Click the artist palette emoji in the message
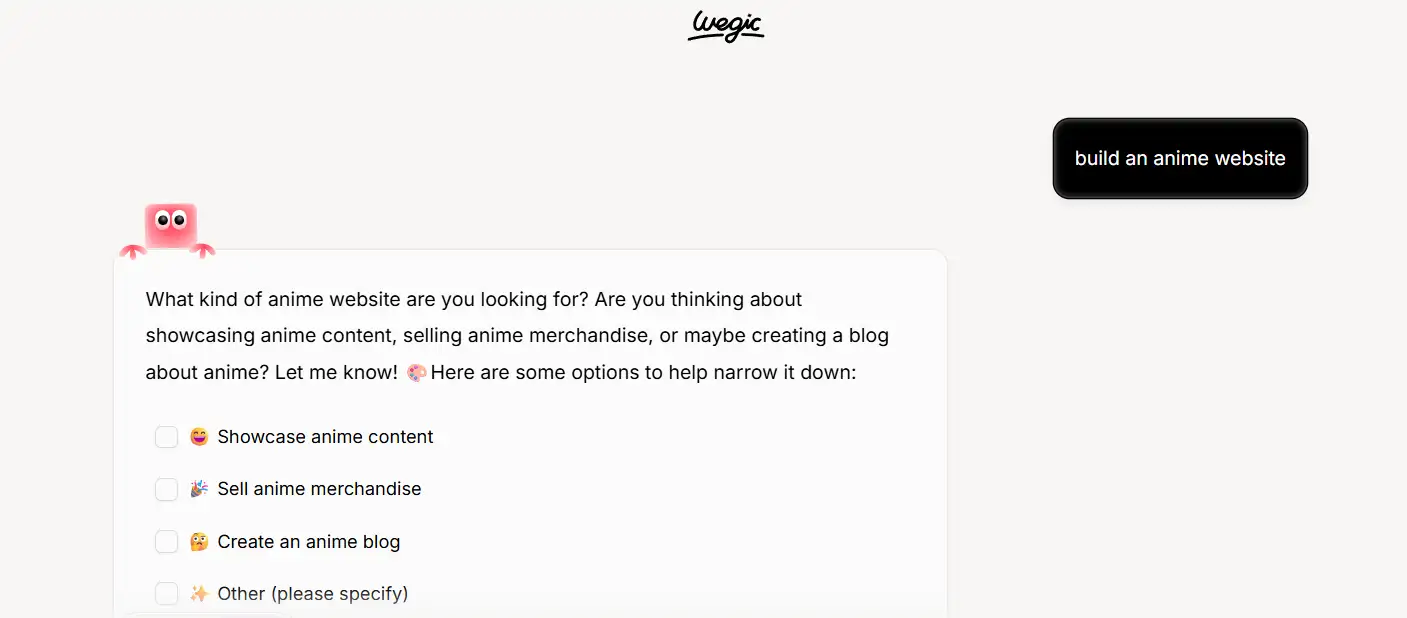 click(416, 373)
